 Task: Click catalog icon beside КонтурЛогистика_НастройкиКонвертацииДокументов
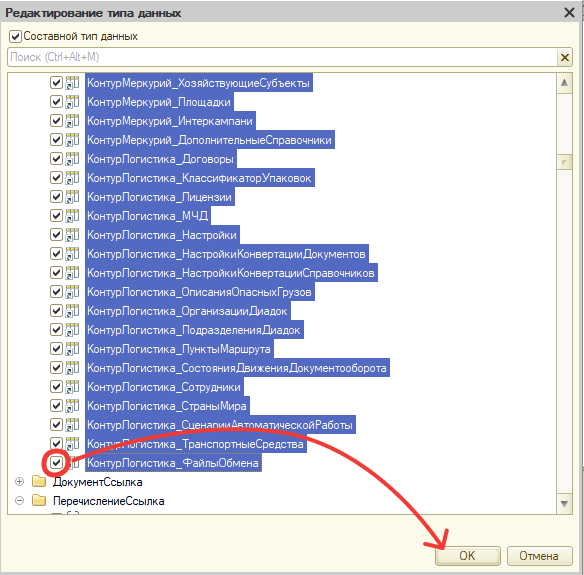coord(73,254)
